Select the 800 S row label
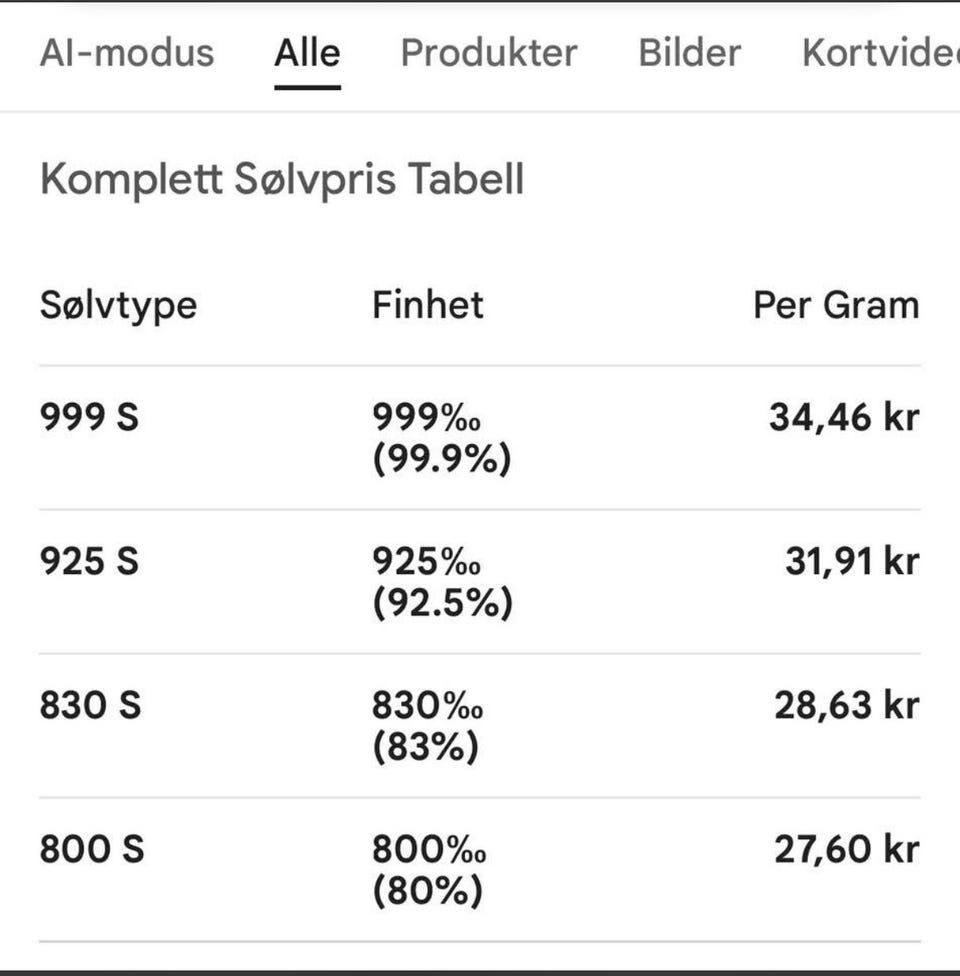The image size is (960, 976). pos(92,850)
